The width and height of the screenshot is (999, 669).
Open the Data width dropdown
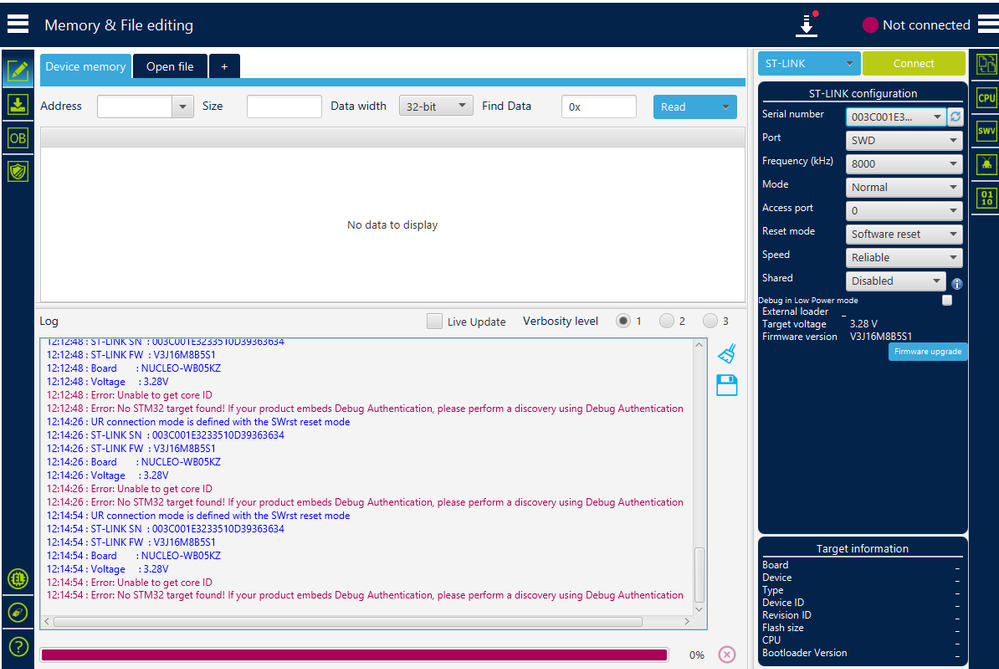435,106
